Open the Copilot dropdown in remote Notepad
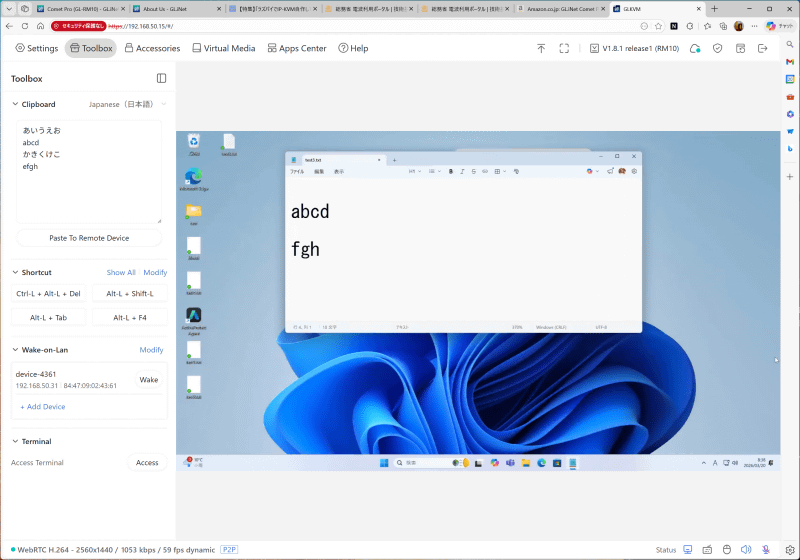 (x=592, y=171)
